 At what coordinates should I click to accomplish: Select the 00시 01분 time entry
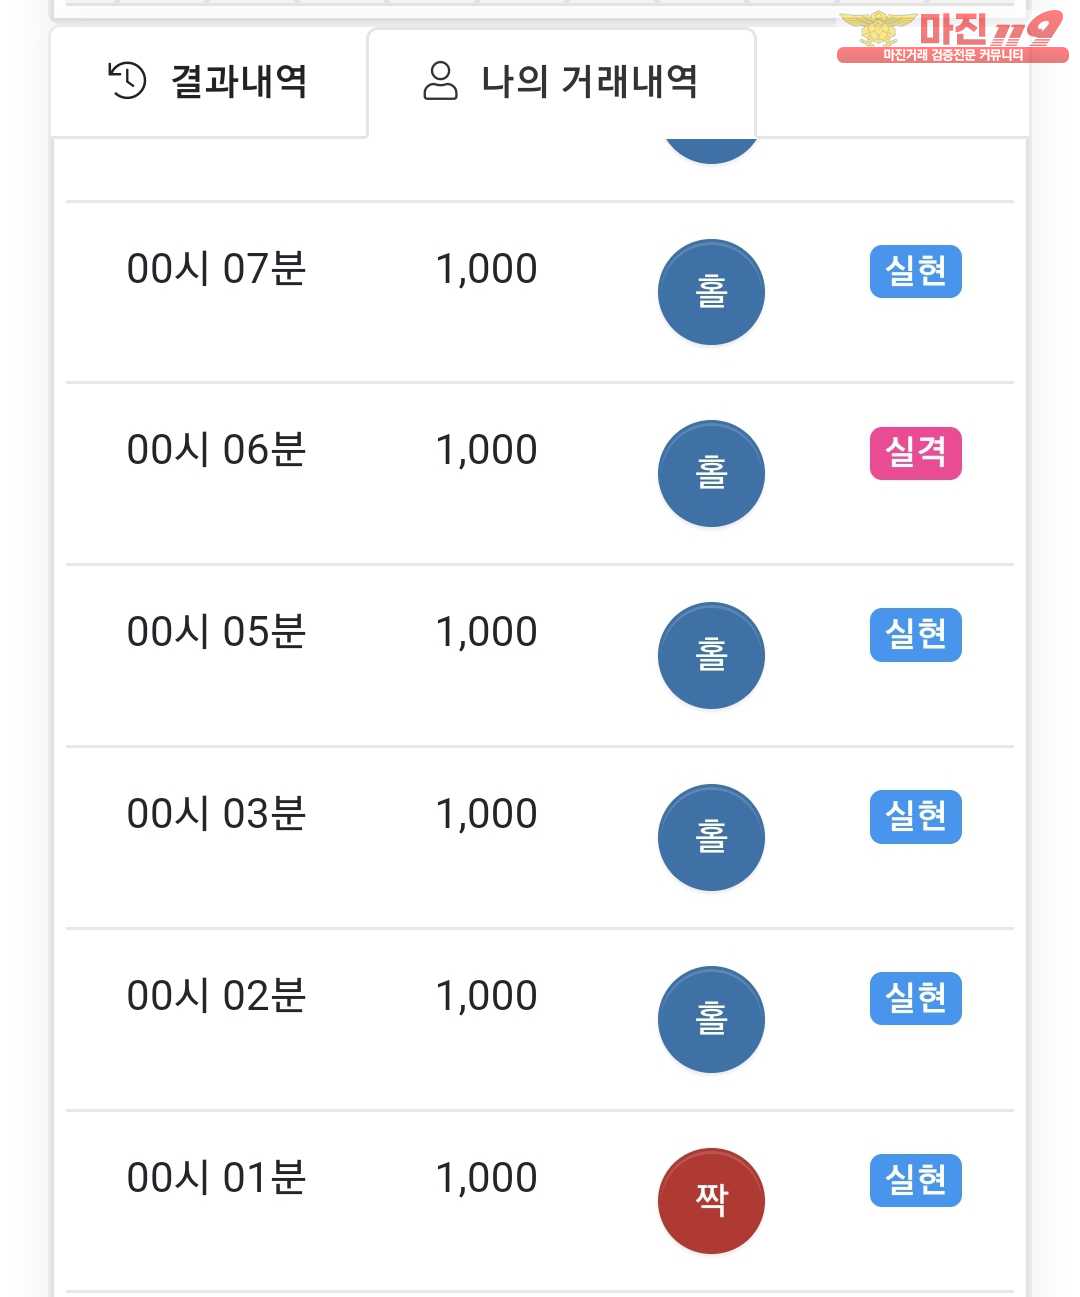pos(216,1178)
